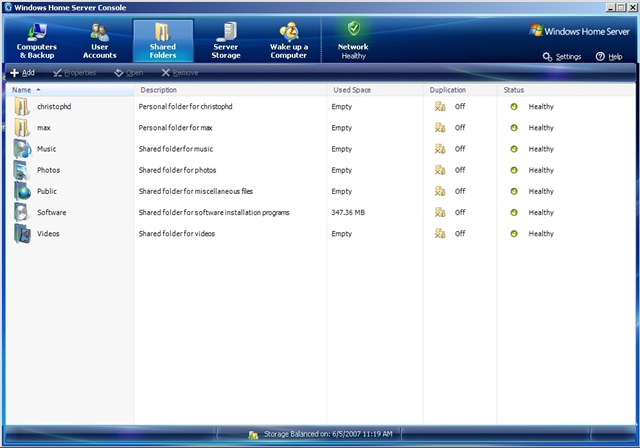Click the green status icon for Photos
This screenshot has height=448, width=640.
tap(514, 170)
